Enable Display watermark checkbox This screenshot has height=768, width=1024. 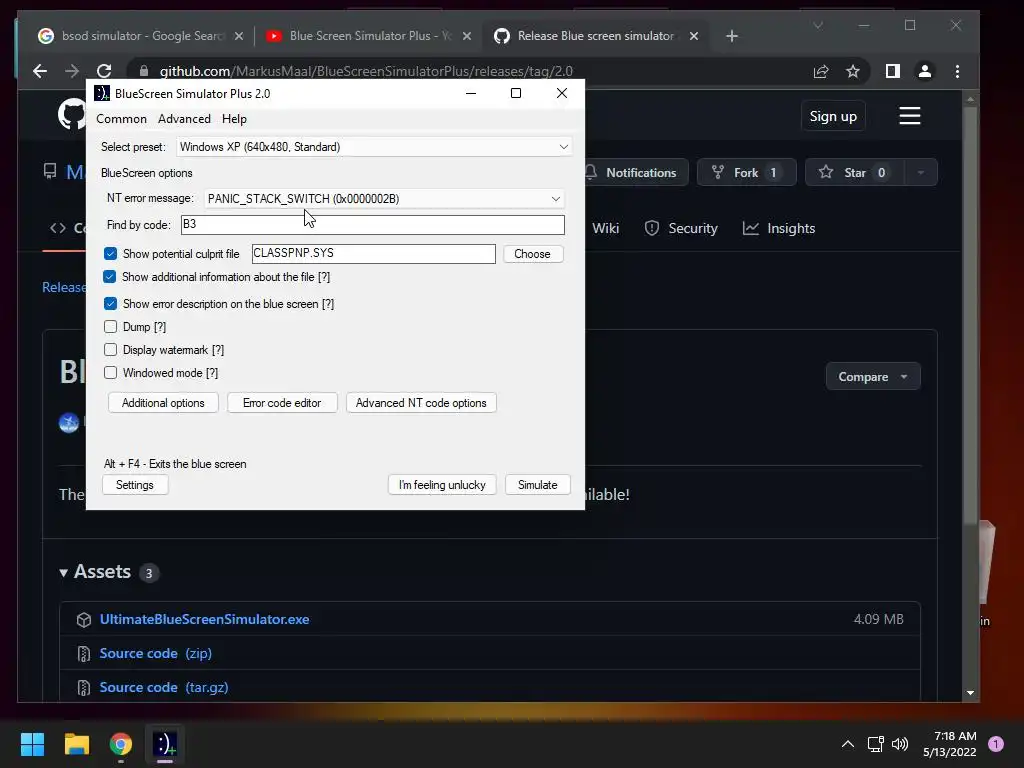[110, 349]
